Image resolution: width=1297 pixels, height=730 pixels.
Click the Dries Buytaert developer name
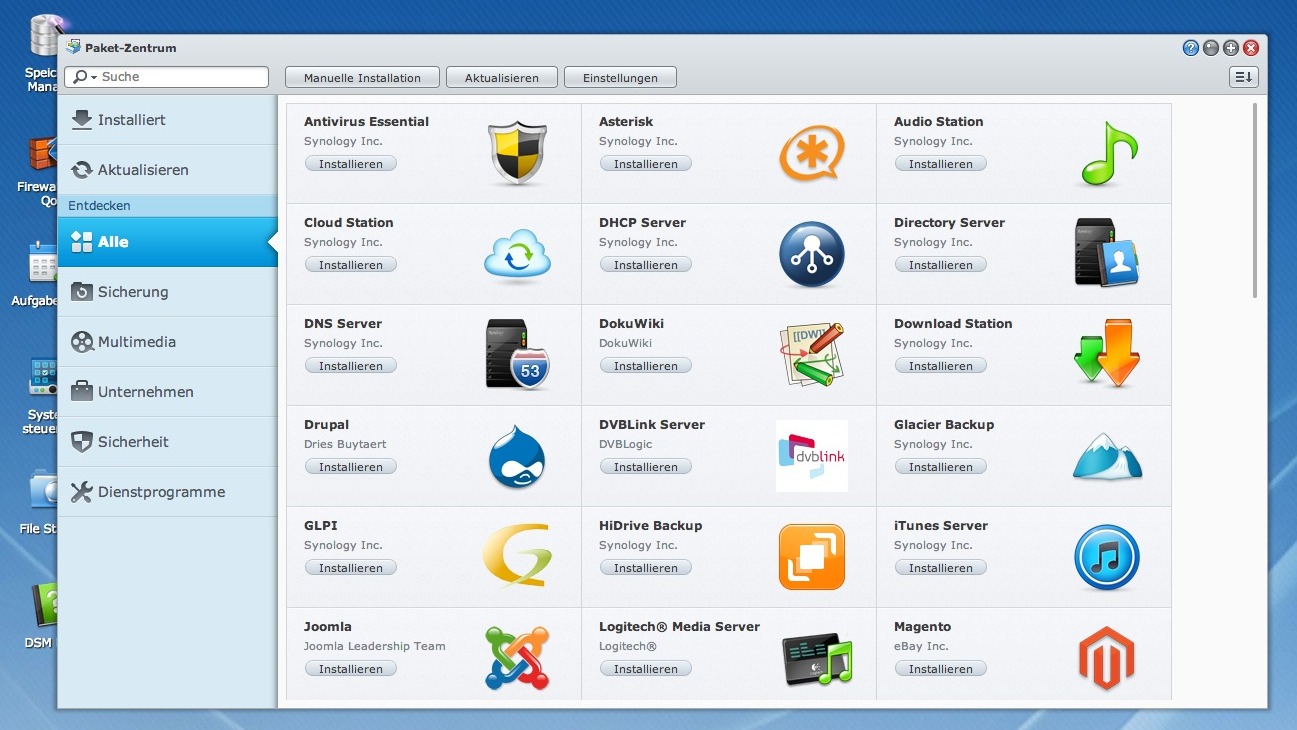(345, 444)
